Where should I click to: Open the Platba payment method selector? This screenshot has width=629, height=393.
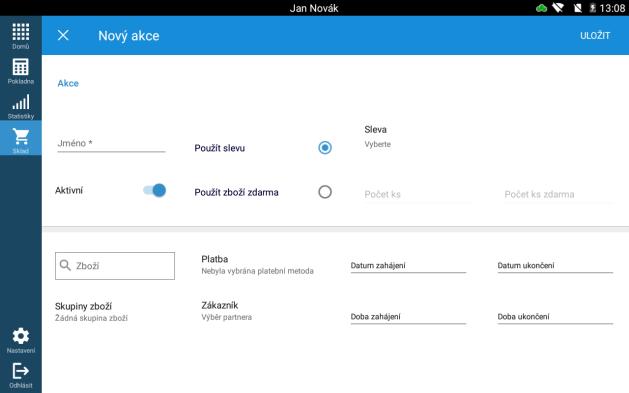257,265
